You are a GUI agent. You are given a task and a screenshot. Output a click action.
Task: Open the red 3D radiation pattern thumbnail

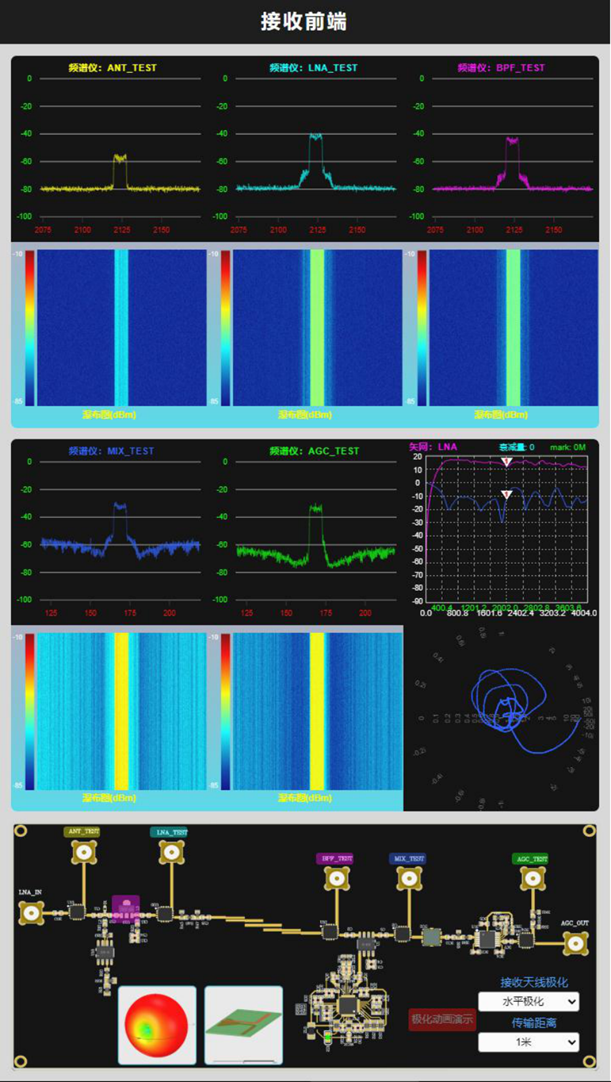point(157,1025)
